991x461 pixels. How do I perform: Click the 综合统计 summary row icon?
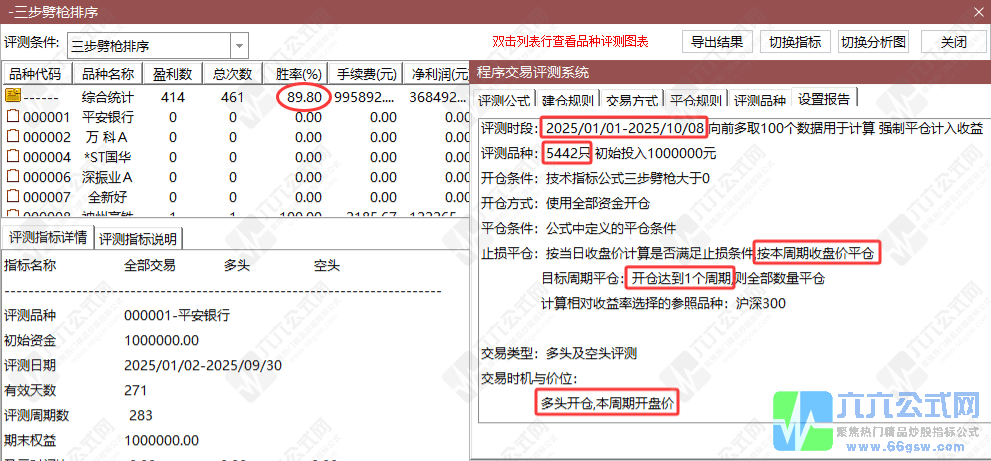pos(13,96)
